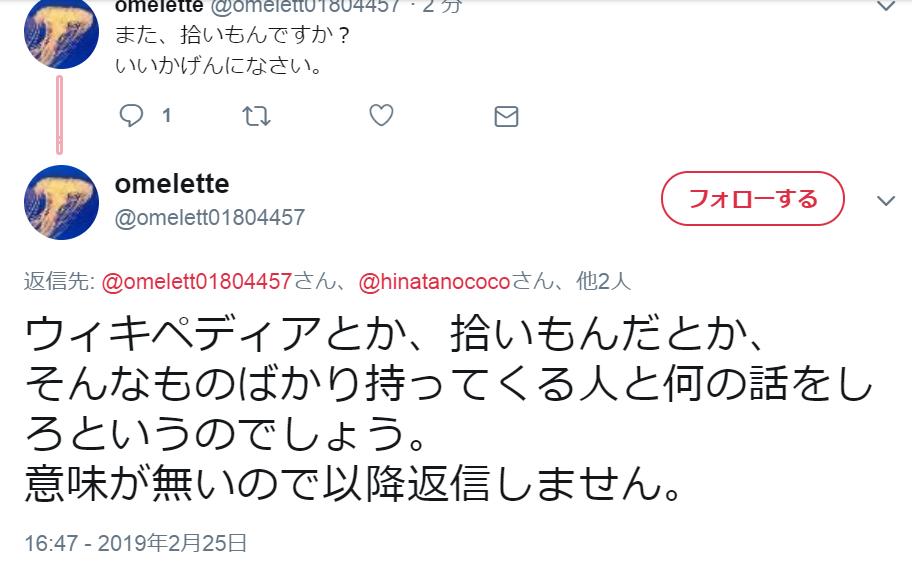Viewport: 912px width, 573px height.
Task: Like the tweet with heart icon
Action: click(381, 116)
